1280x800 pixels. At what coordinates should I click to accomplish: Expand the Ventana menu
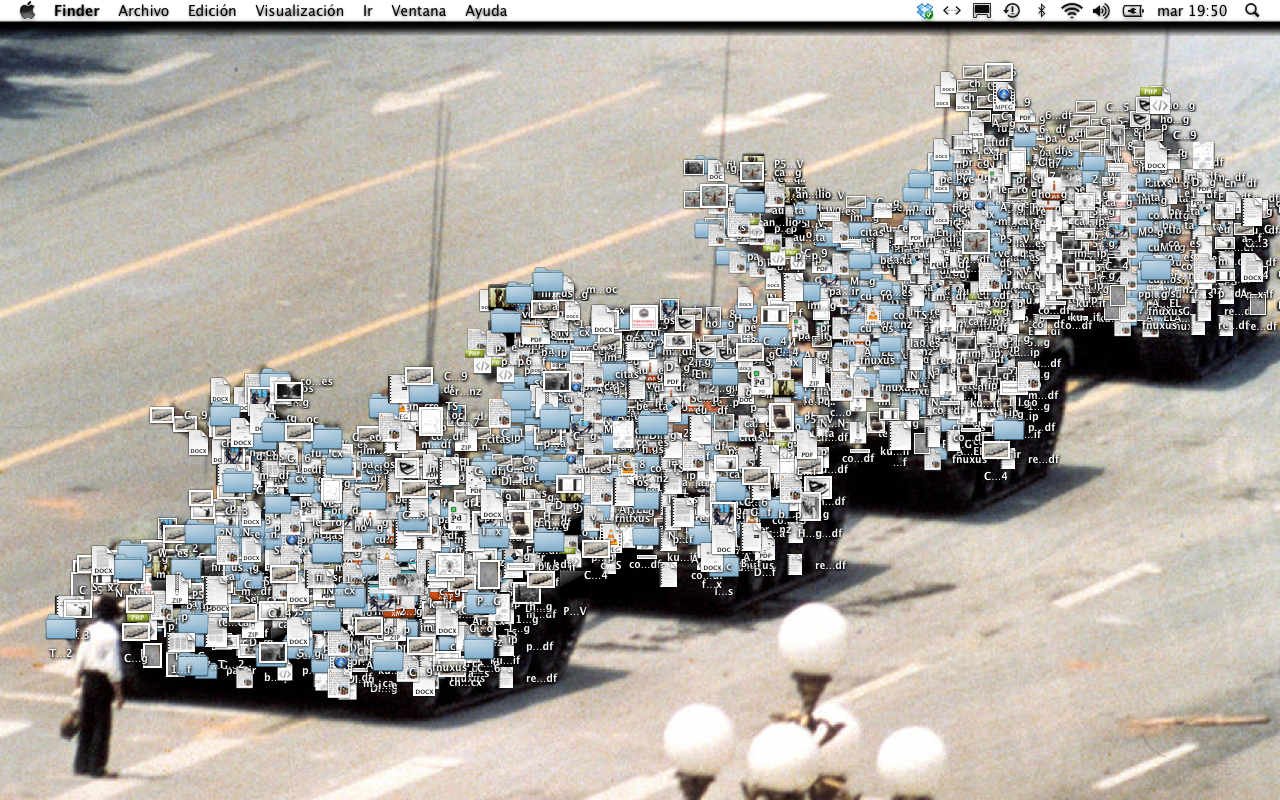419,11
